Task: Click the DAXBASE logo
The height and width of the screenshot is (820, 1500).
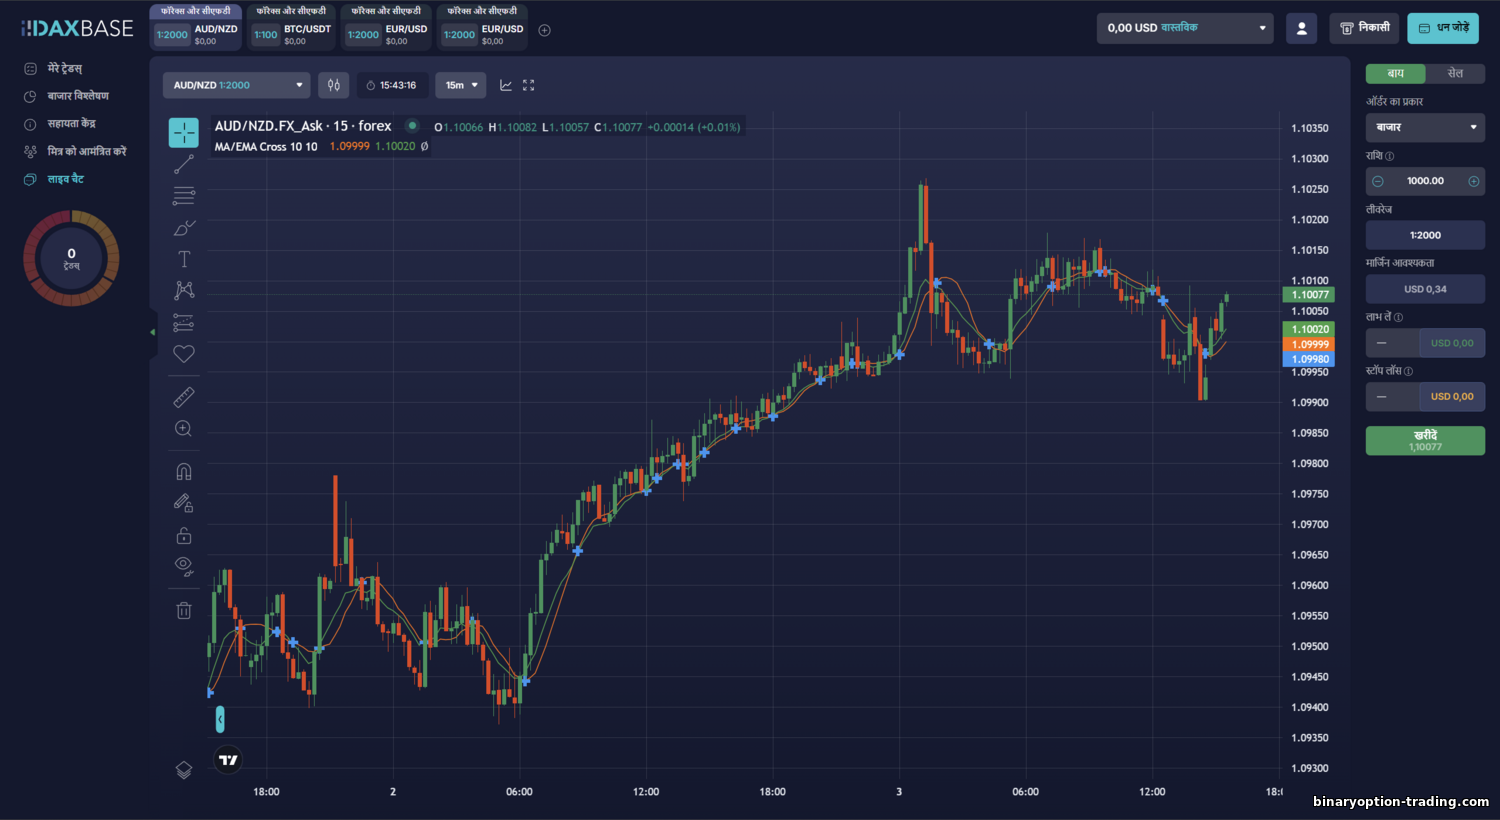Action: tap(77, 28)
